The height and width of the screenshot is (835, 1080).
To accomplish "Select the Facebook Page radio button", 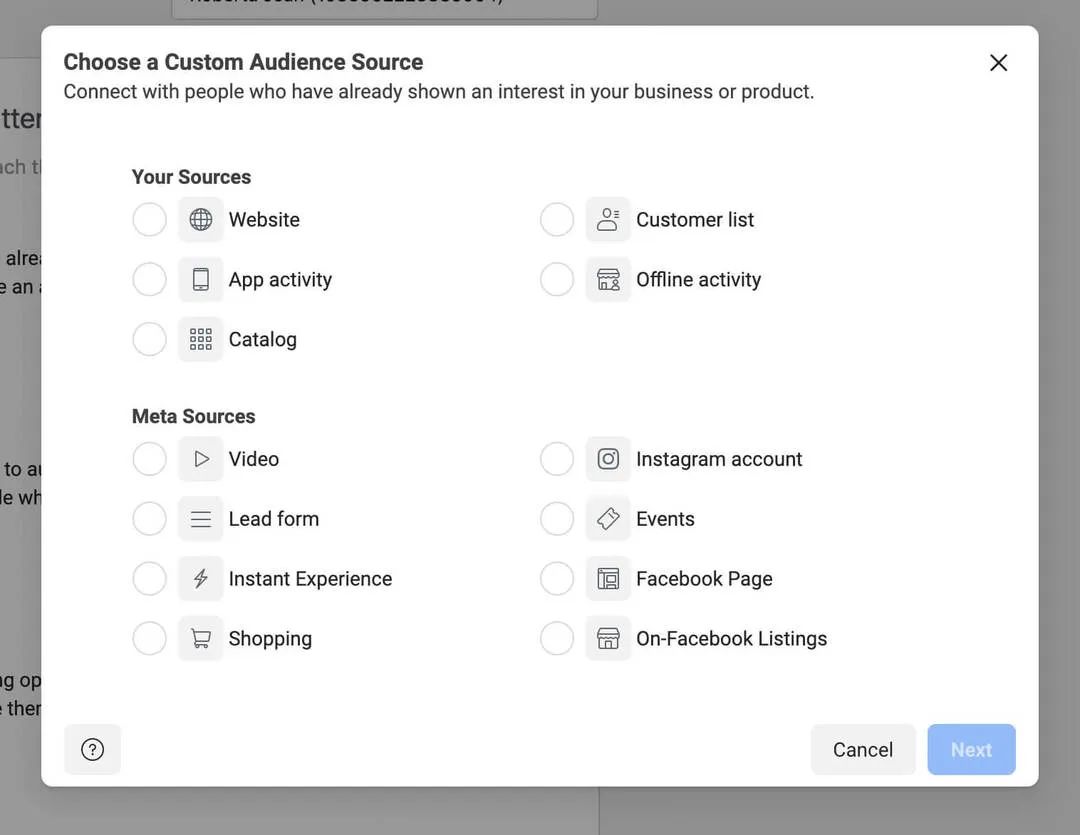I will click(x=557, y=579).
